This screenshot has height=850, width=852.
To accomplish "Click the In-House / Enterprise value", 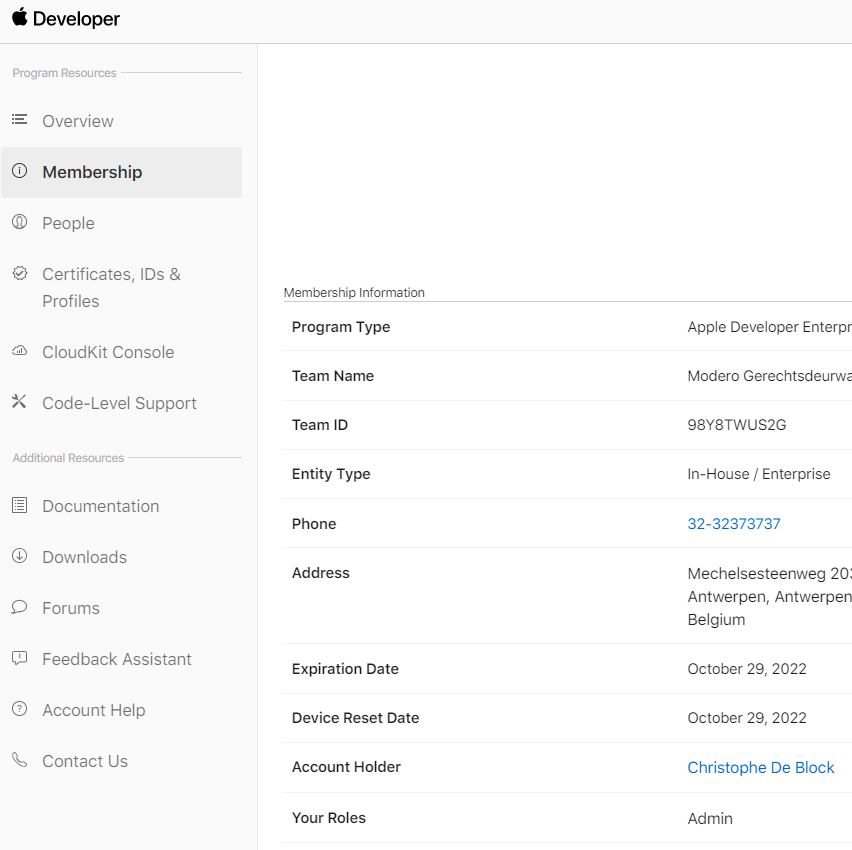I will click(759, 474).
